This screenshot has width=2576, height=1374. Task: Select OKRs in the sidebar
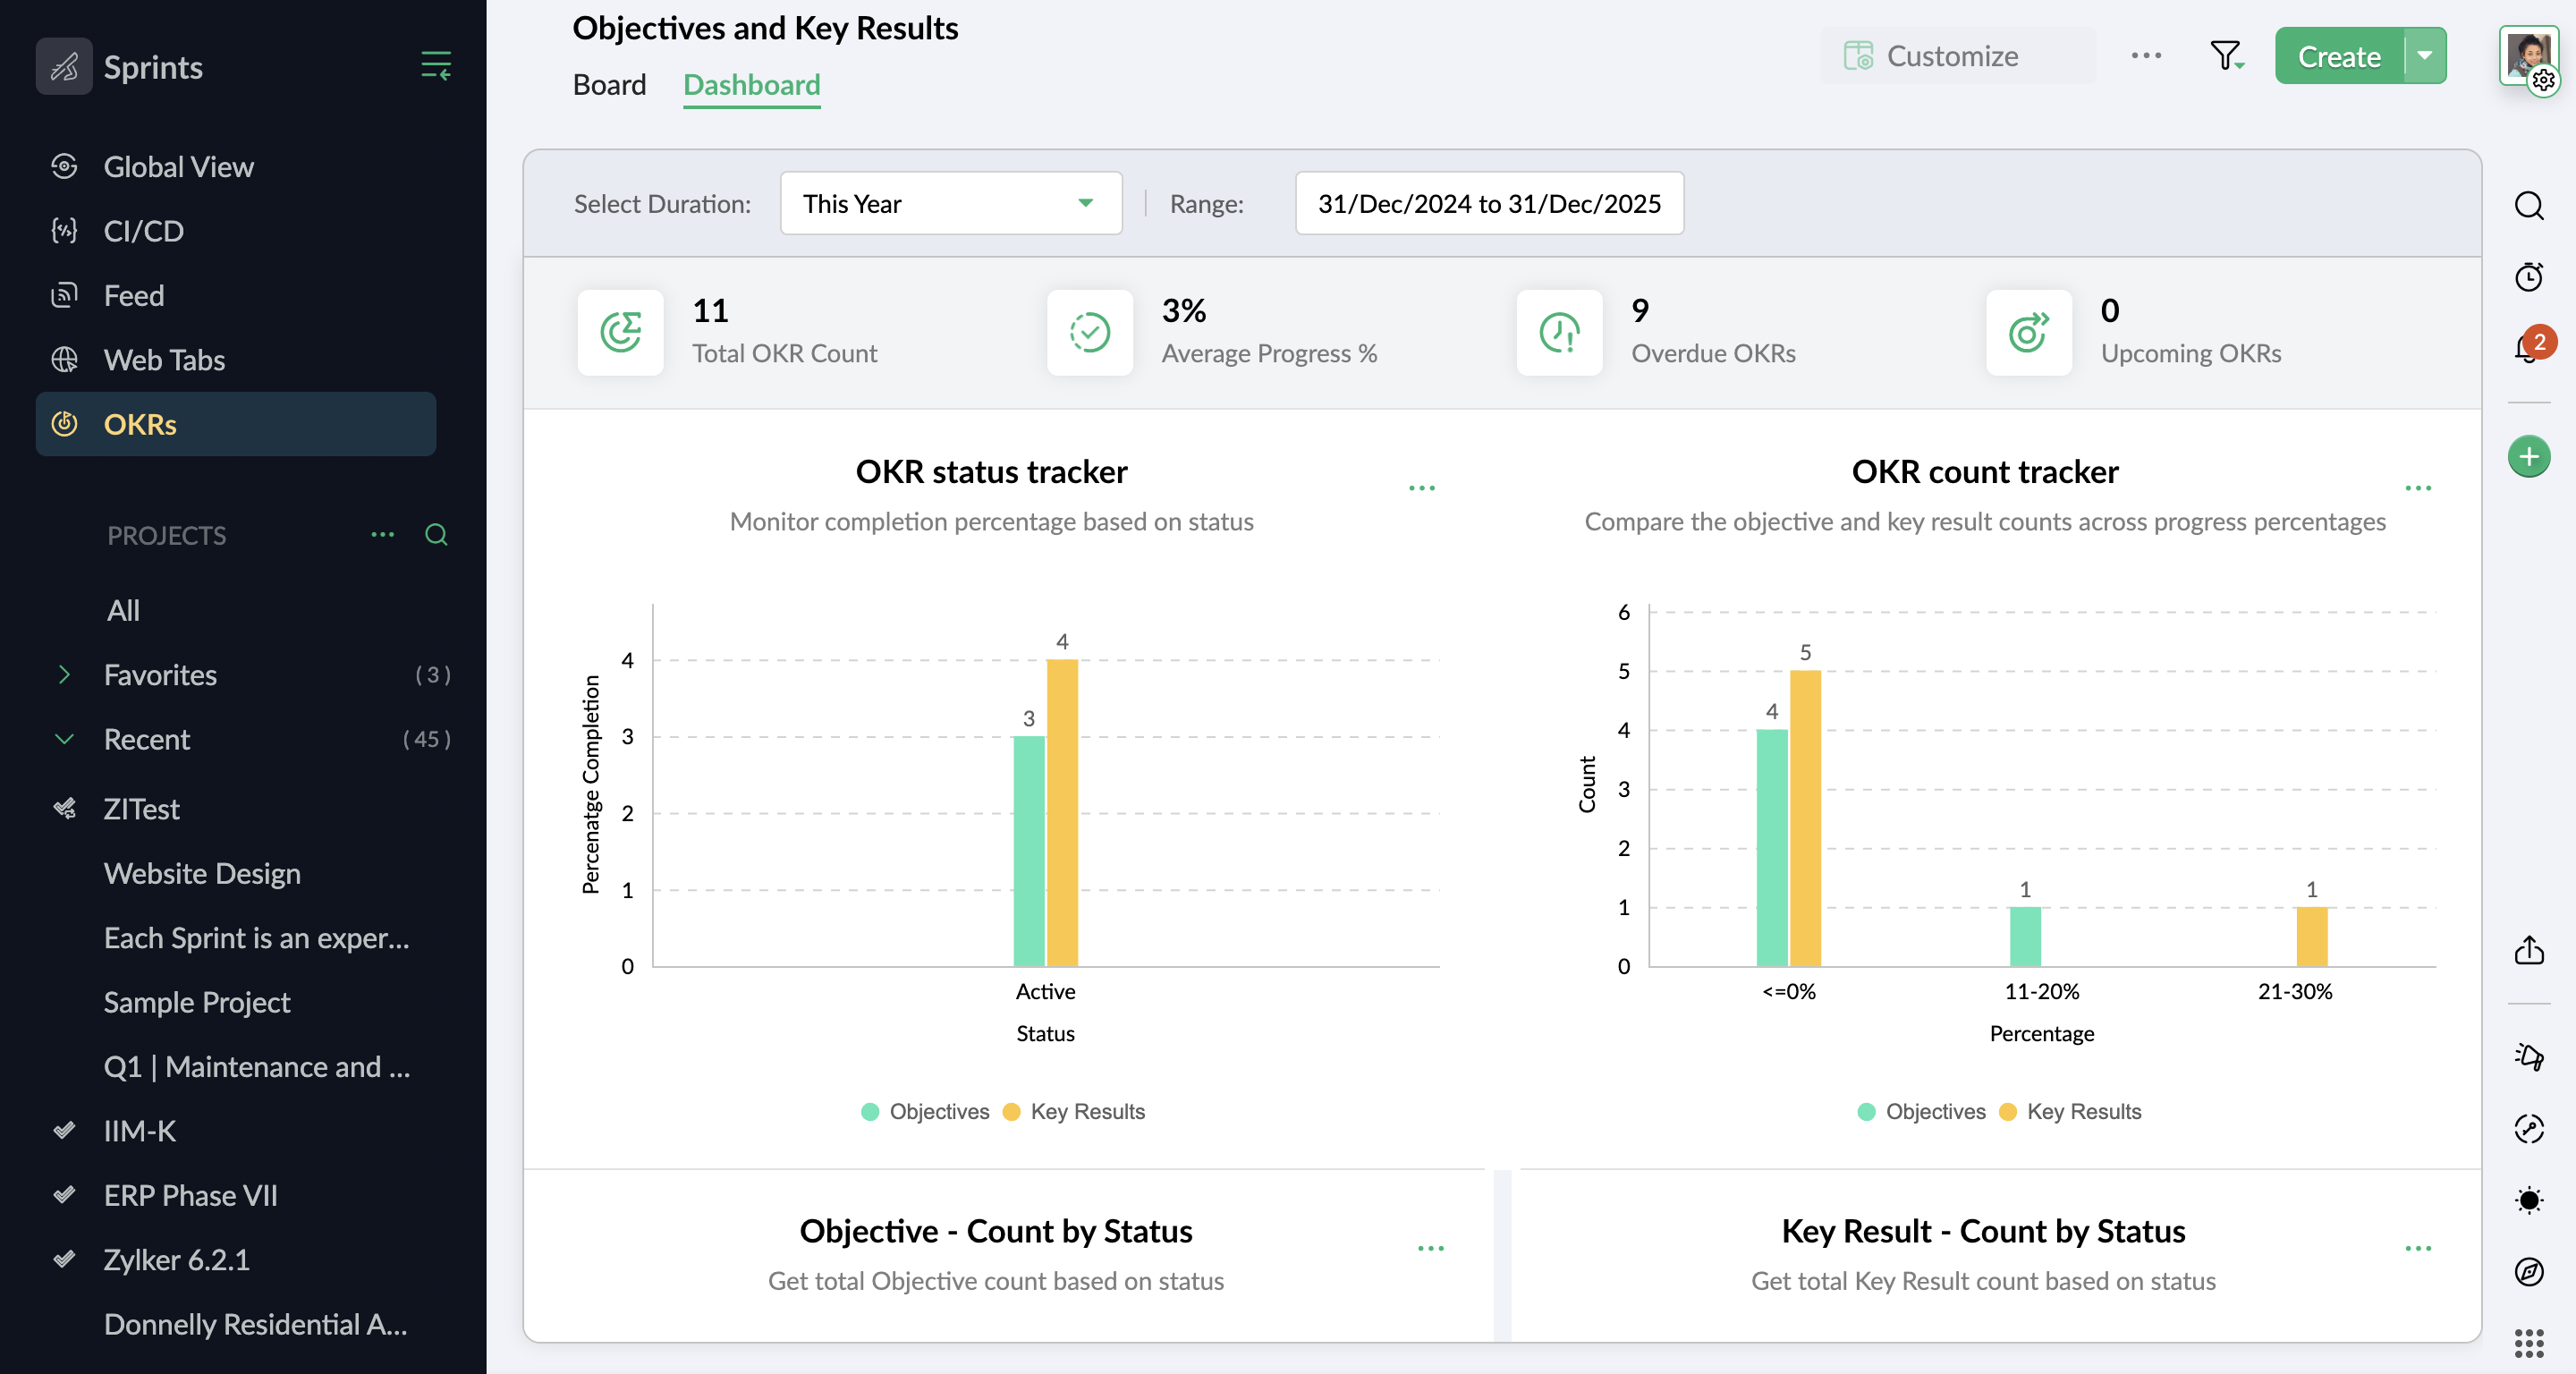[x=236, y=424]
